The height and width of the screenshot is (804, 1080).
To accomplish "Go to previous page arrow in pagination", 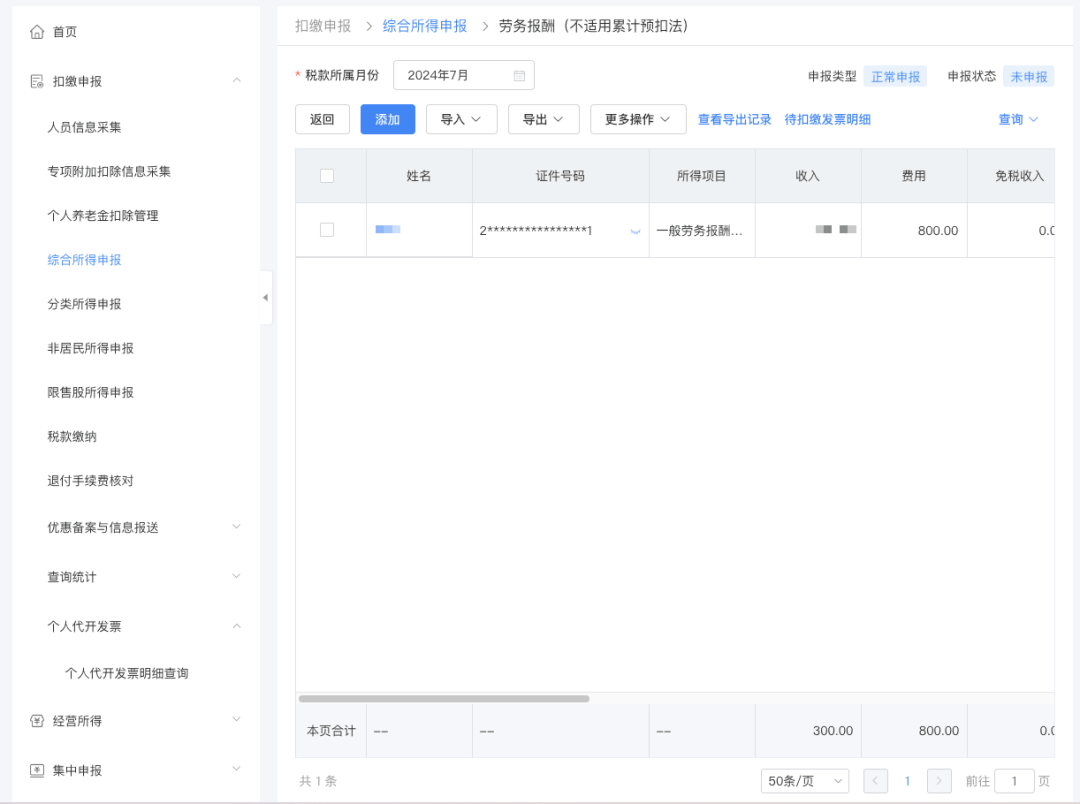I will 875,781.
